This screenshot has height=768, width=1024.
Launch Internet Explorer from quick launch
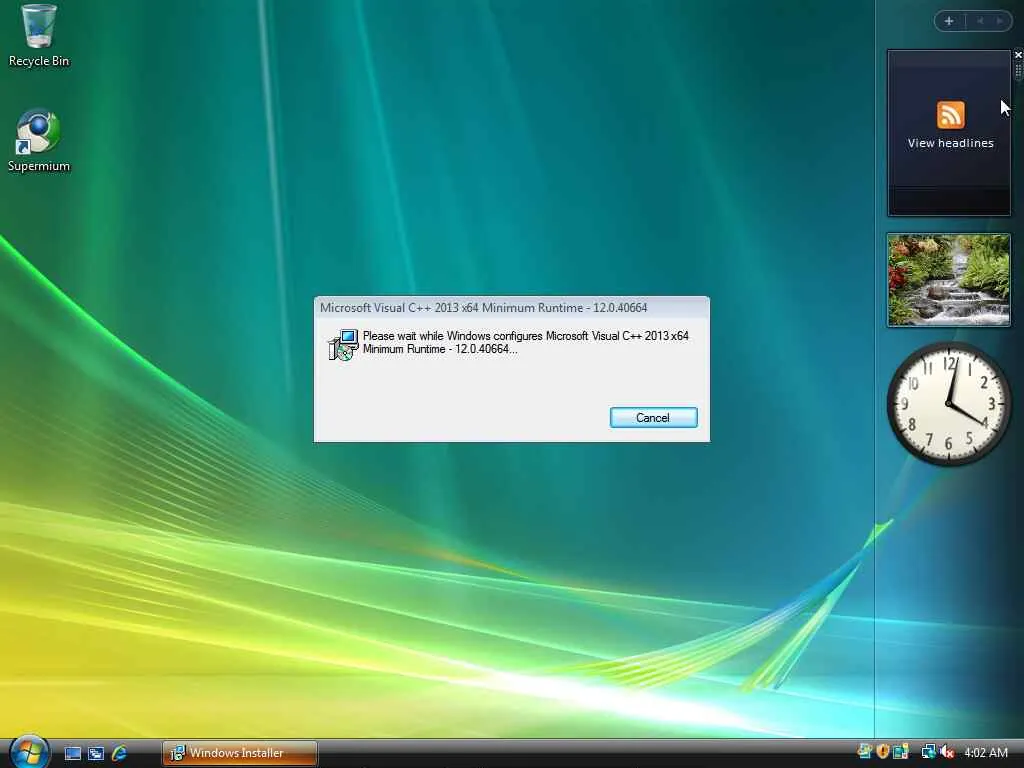click(119, 753)
